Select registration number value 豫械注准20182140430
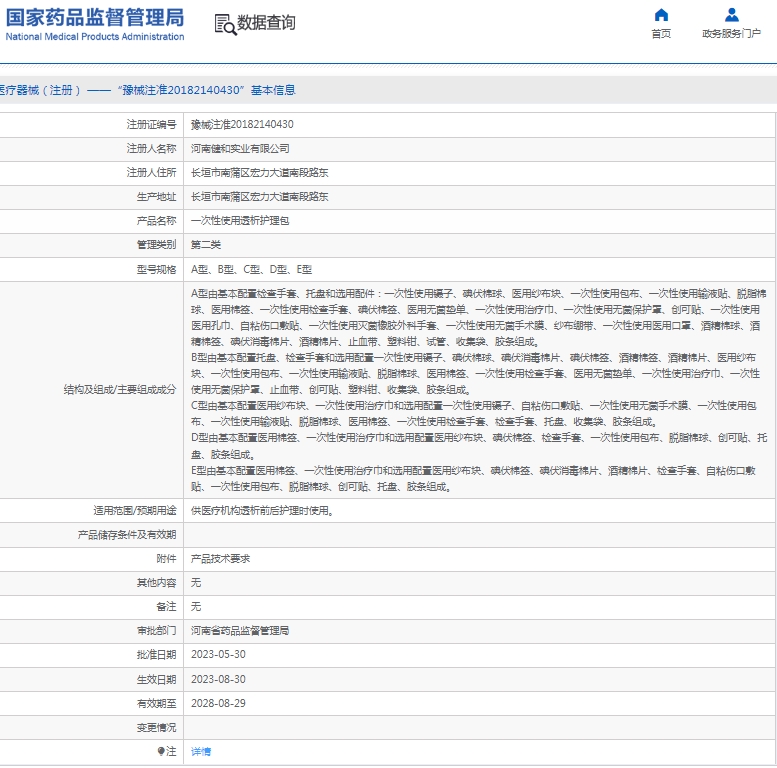Screen dimensions: 777x768 click(x=242, y=124)
